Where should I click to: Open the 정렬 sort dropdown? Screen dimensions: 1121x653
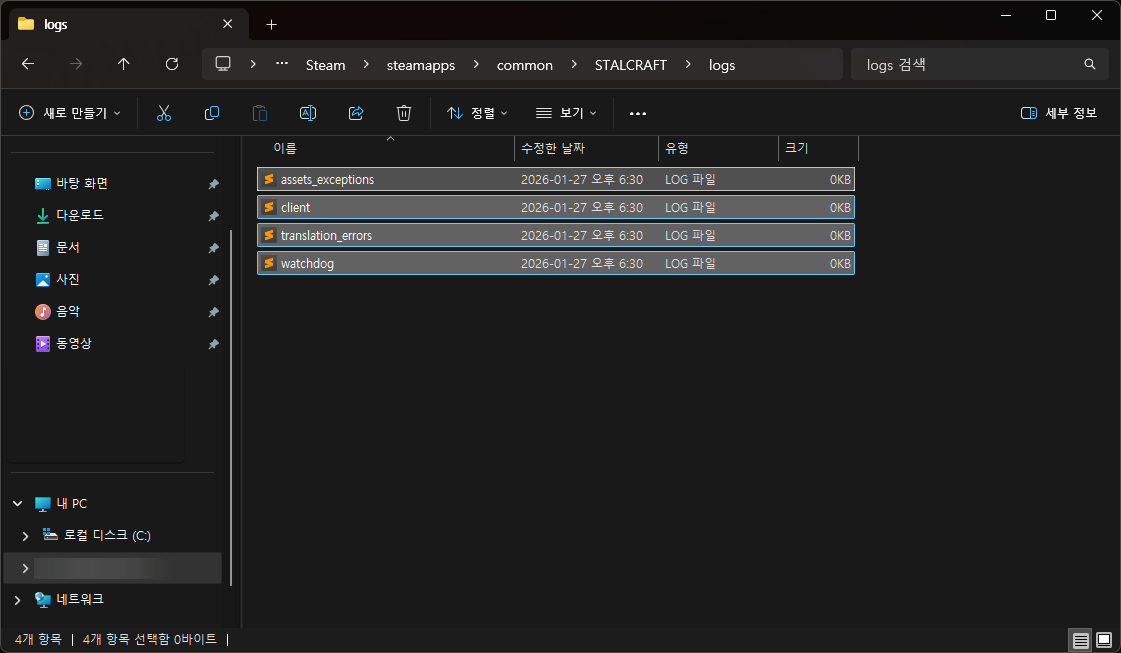point(477,113)
